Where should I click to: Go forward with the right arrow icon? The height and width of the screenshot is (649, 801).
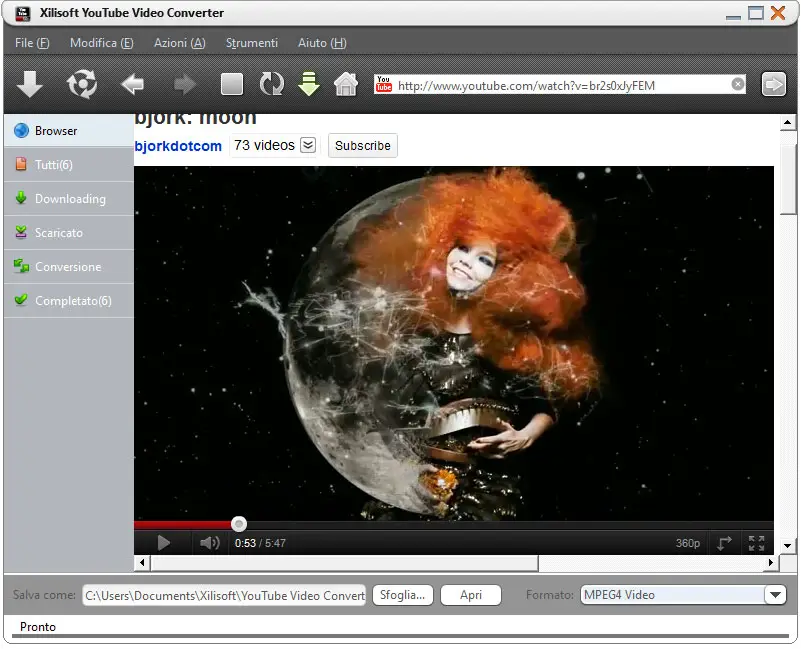[184, 84]
